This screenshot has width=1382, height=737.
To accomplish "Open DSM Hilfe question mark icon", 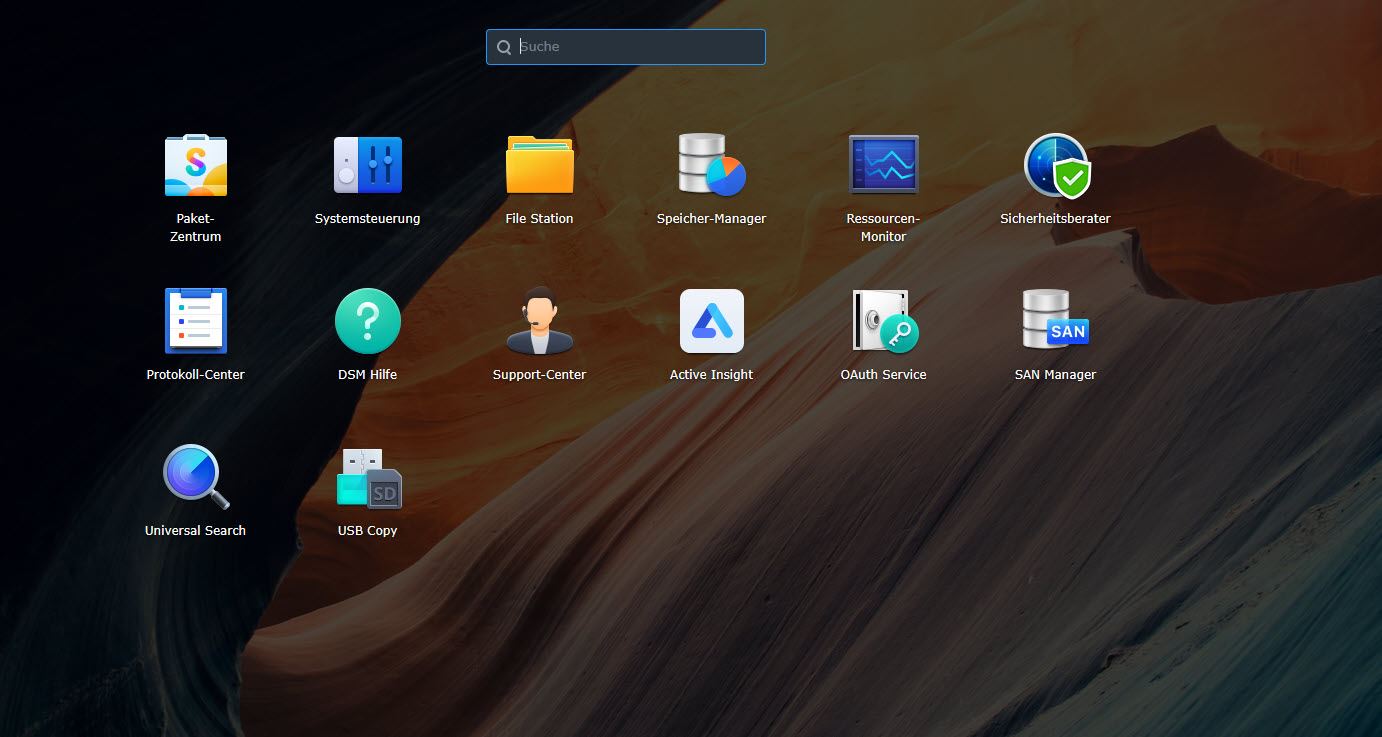I will (x=368, y=321).
